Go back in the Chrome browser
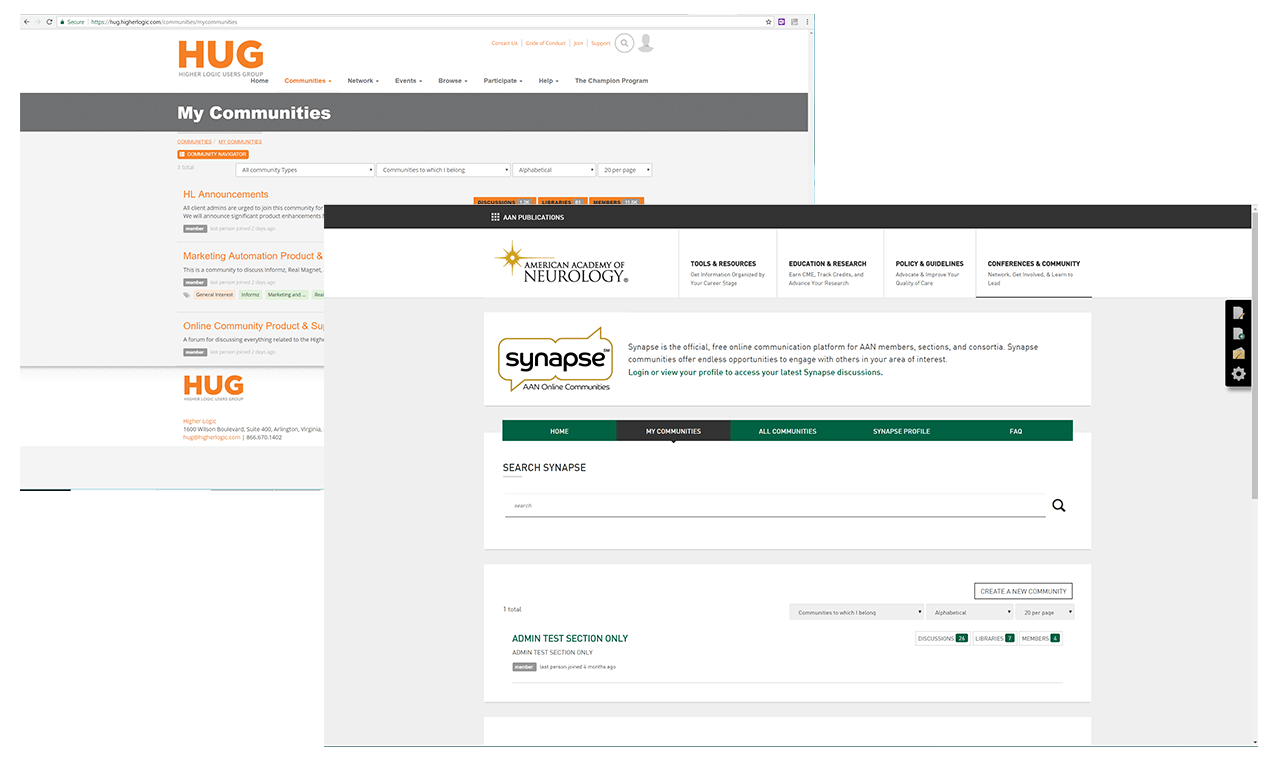The image size is (1280, 768). [27, 21]
